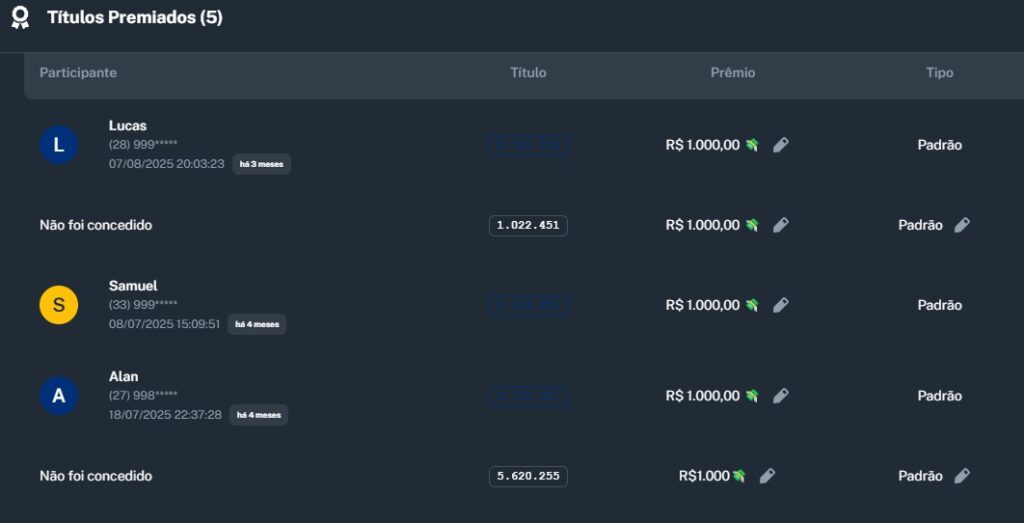Viewport: 1024px width, 523px height.
Task: Click the Participante column header
Action: (x=78, y=73)
